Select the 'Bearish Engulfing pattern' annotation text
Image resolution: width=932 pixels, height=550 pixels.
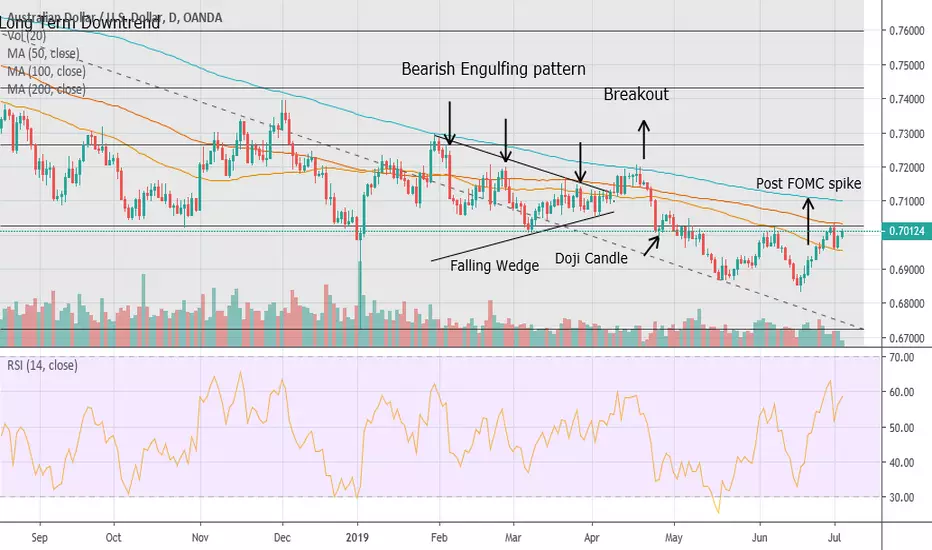pos(493,69)
